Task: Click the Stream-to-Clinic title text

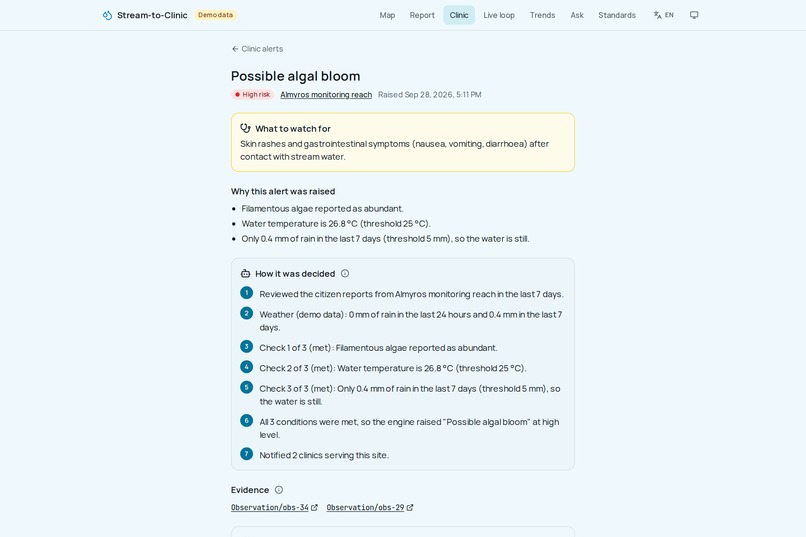Action: (152, 15)
